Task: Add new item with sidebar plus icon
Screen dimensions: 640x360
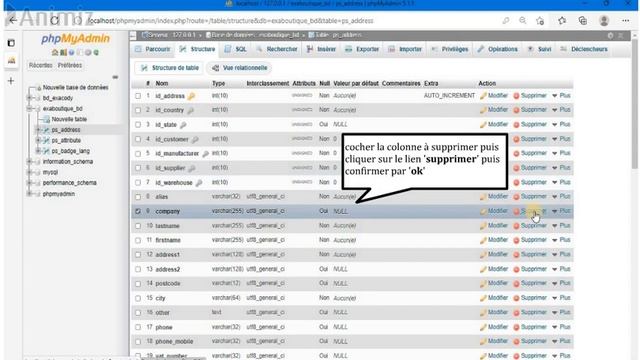Action: [x=11, y=81]
